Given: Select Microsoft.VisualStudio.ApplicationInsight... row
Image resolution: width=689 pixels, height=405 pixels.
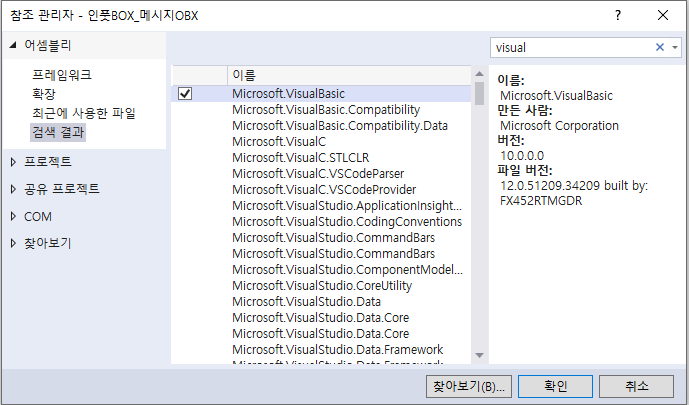Looking at the screenshot, I should (321, 206).
